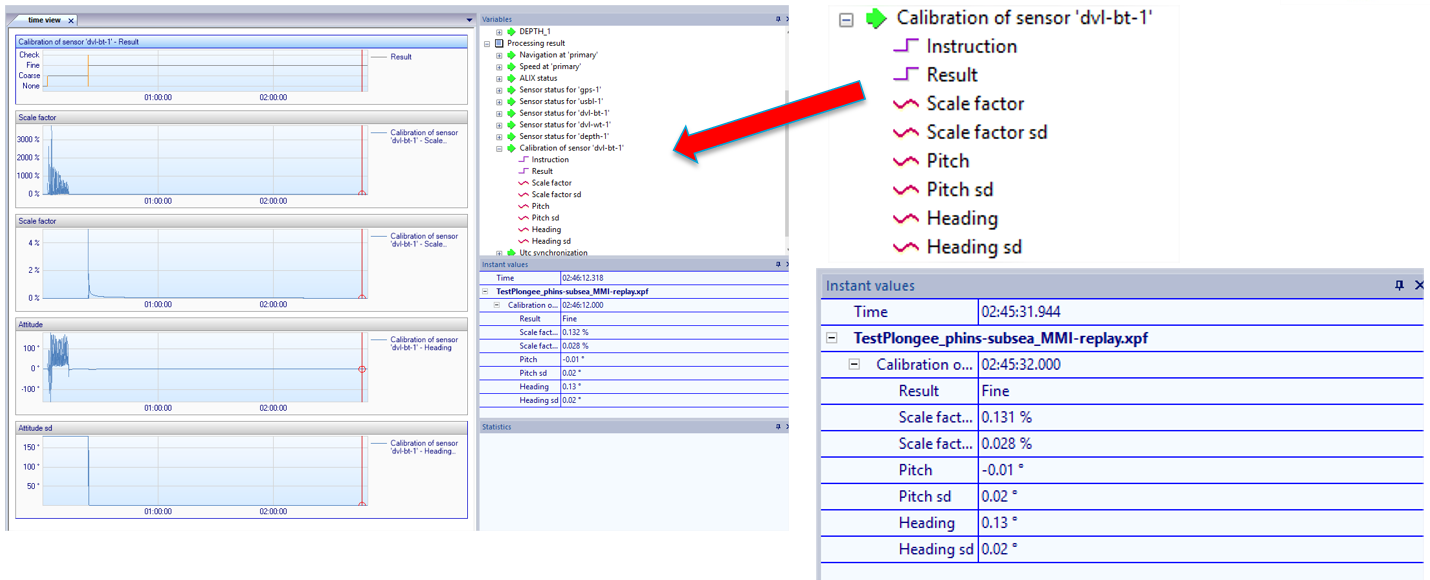Pin the Variables panel
The height and width of the screenshot is (580, 1430).
(x=777, y=19)
